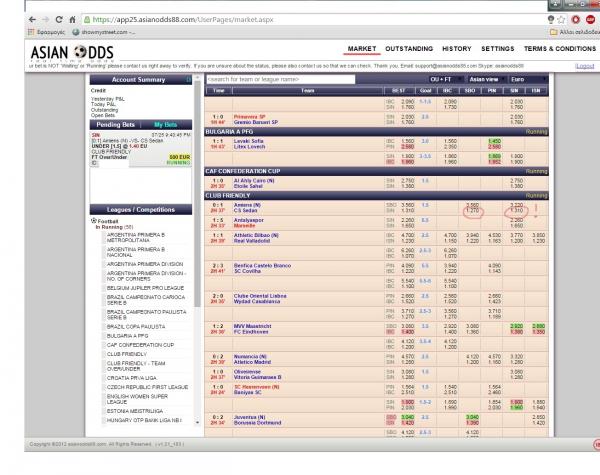Select BULGARIA A PFG in the league list
The image size is (600, 475).
(127, 336)
